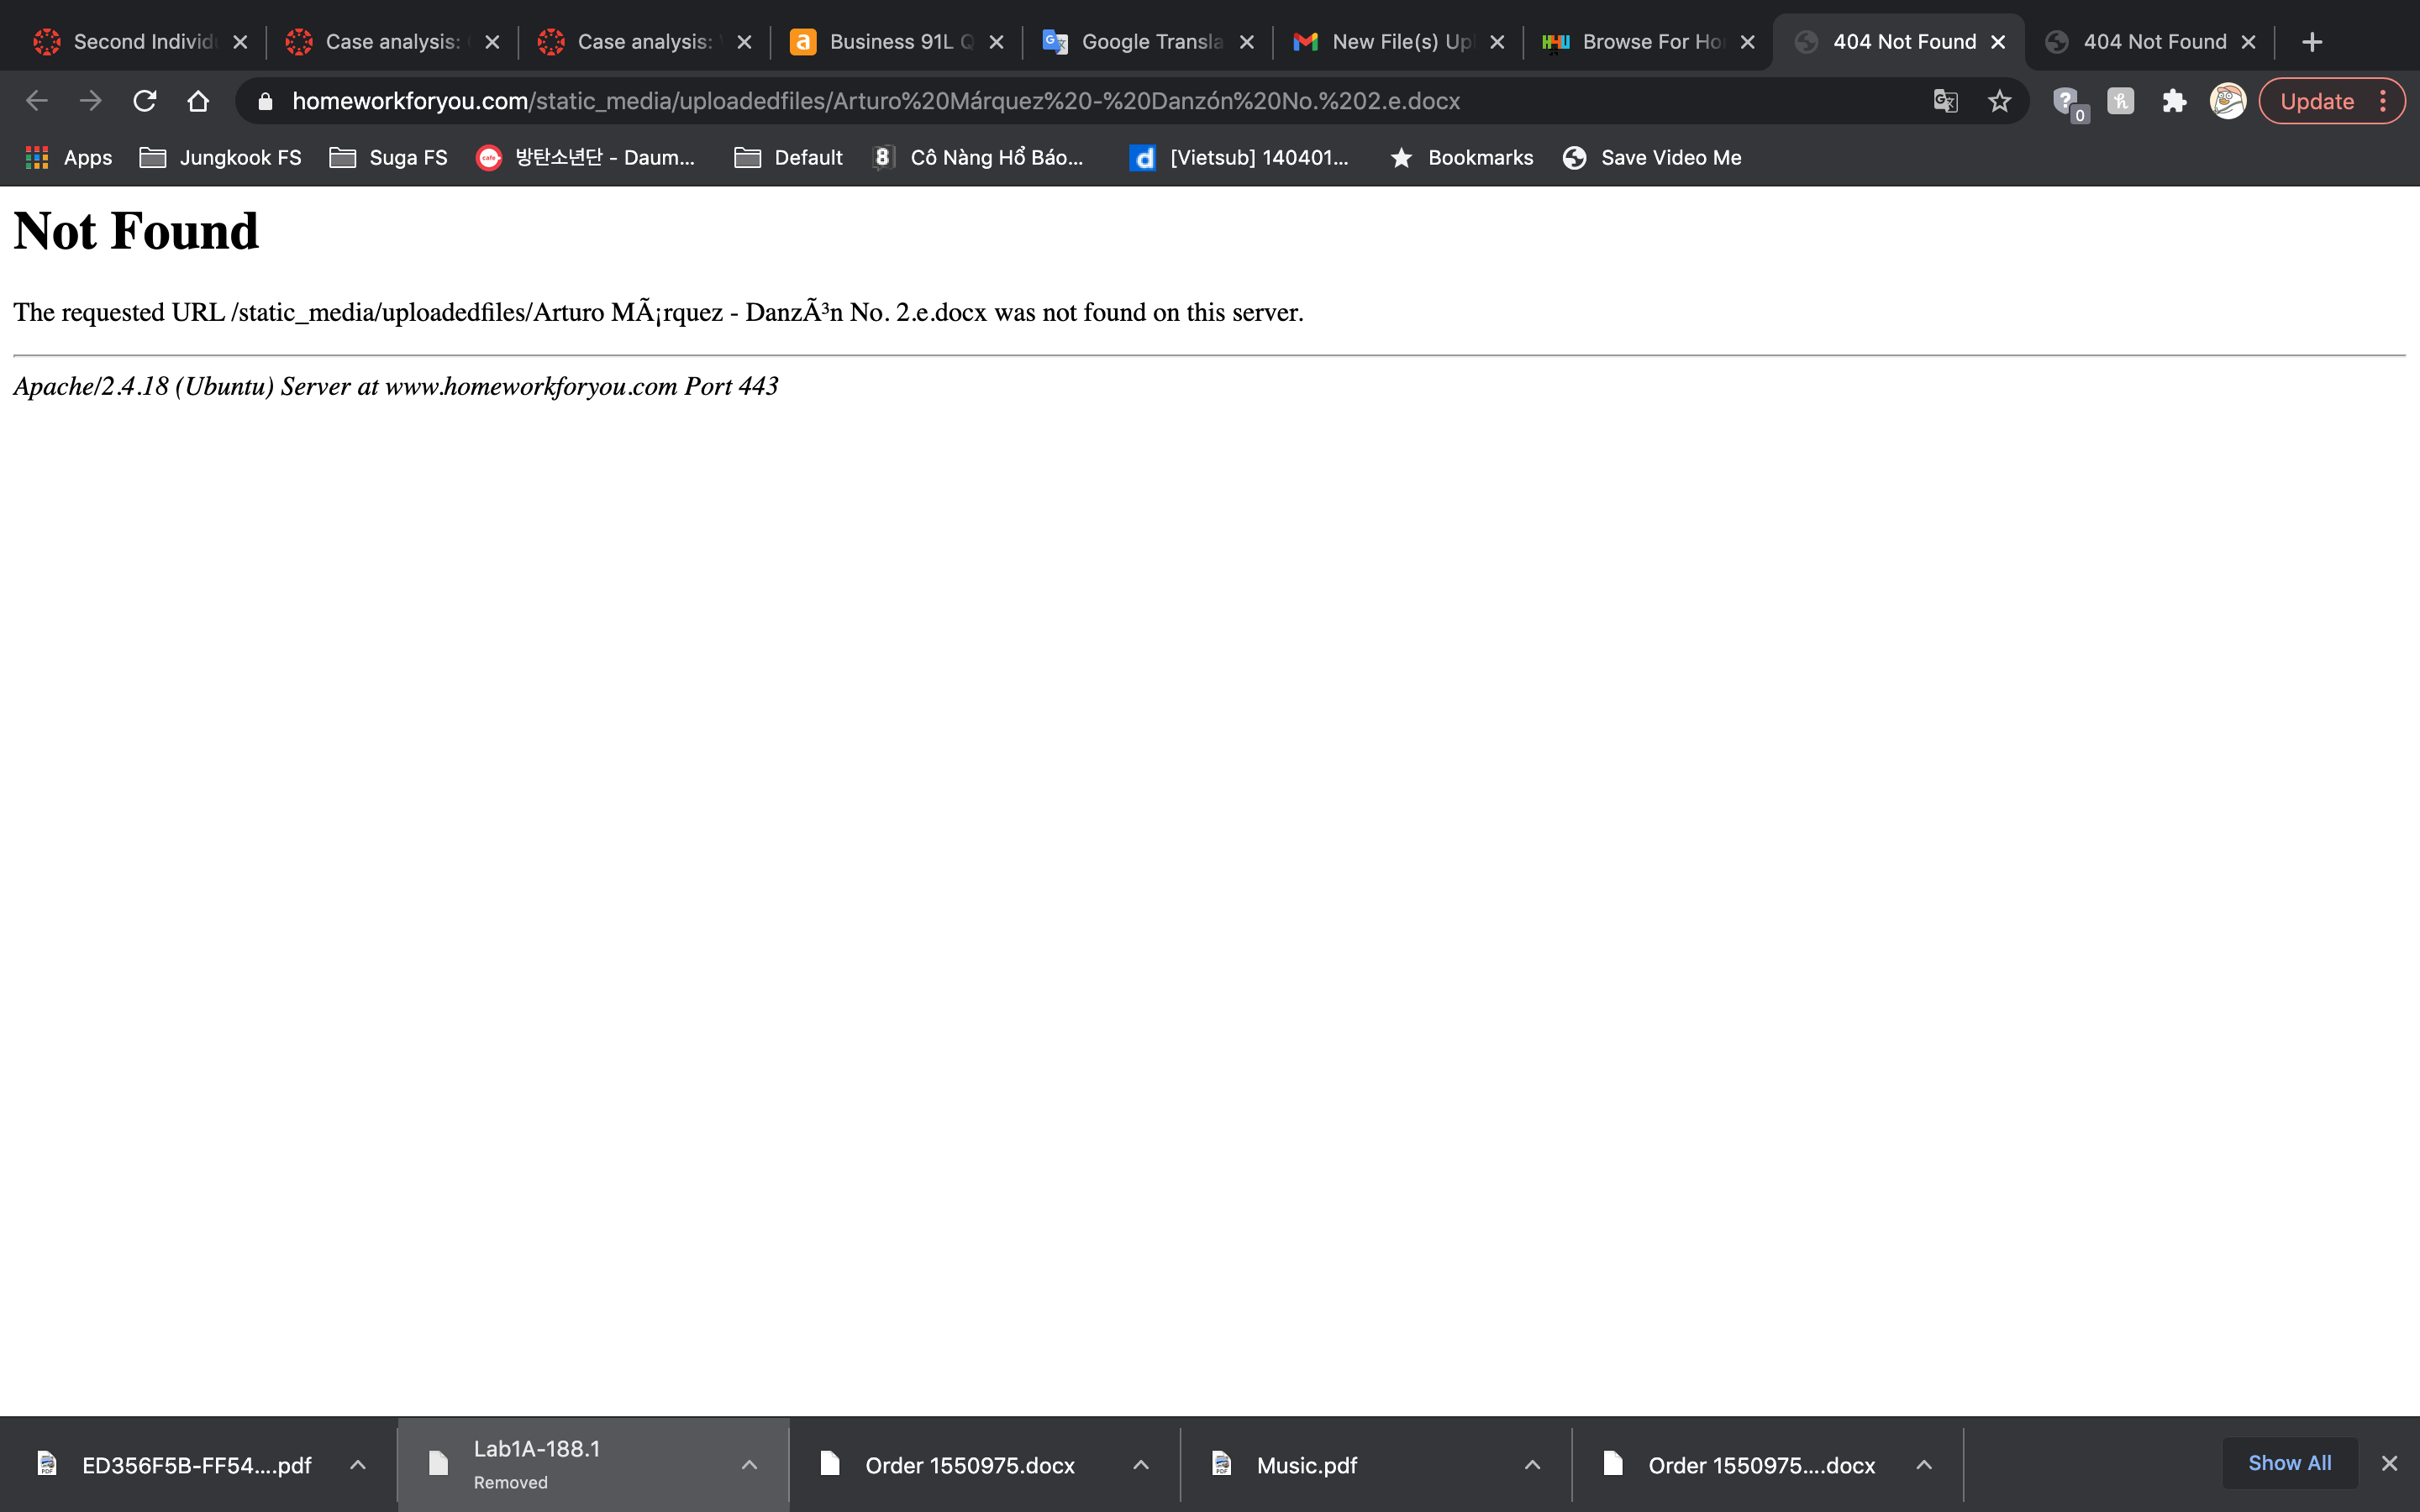Viewport: 2420px width, 1512px height.
Task: Open the Extensions puzzle icon
Action: pos(2174,101)
